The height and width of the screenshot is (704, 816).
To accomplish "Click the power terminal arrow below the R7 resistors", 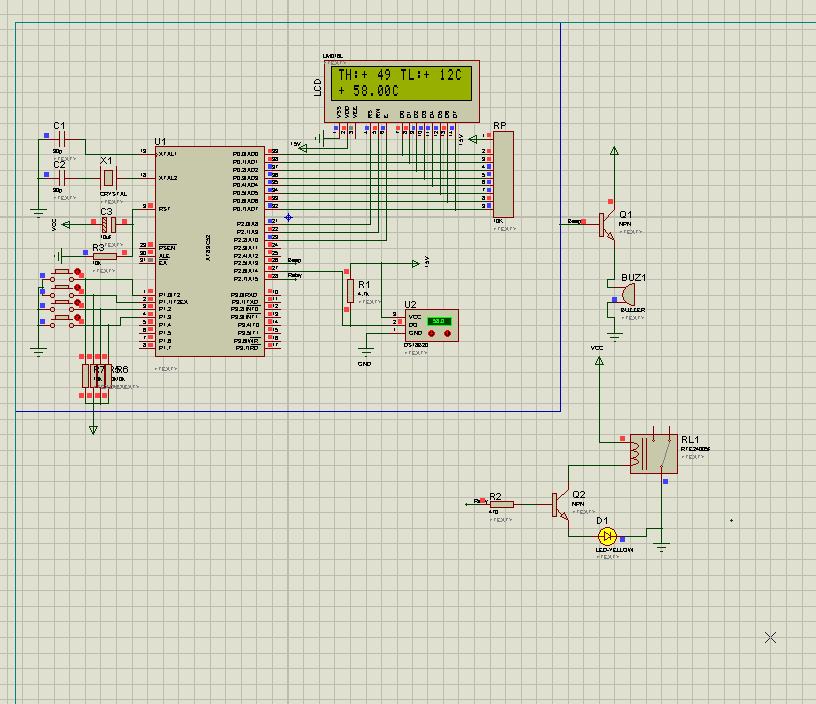I will coord(93,430).
